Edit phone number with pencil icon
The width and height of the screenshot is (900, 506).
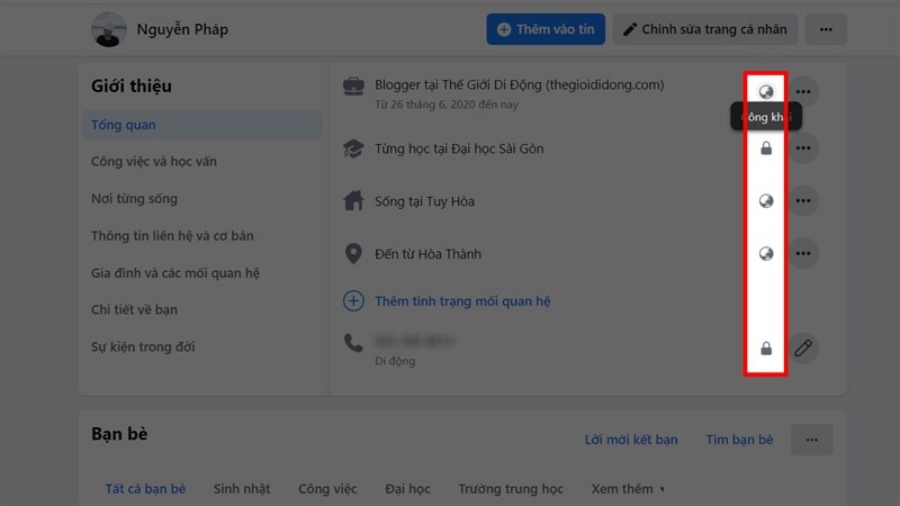click(x=803, y=348)
